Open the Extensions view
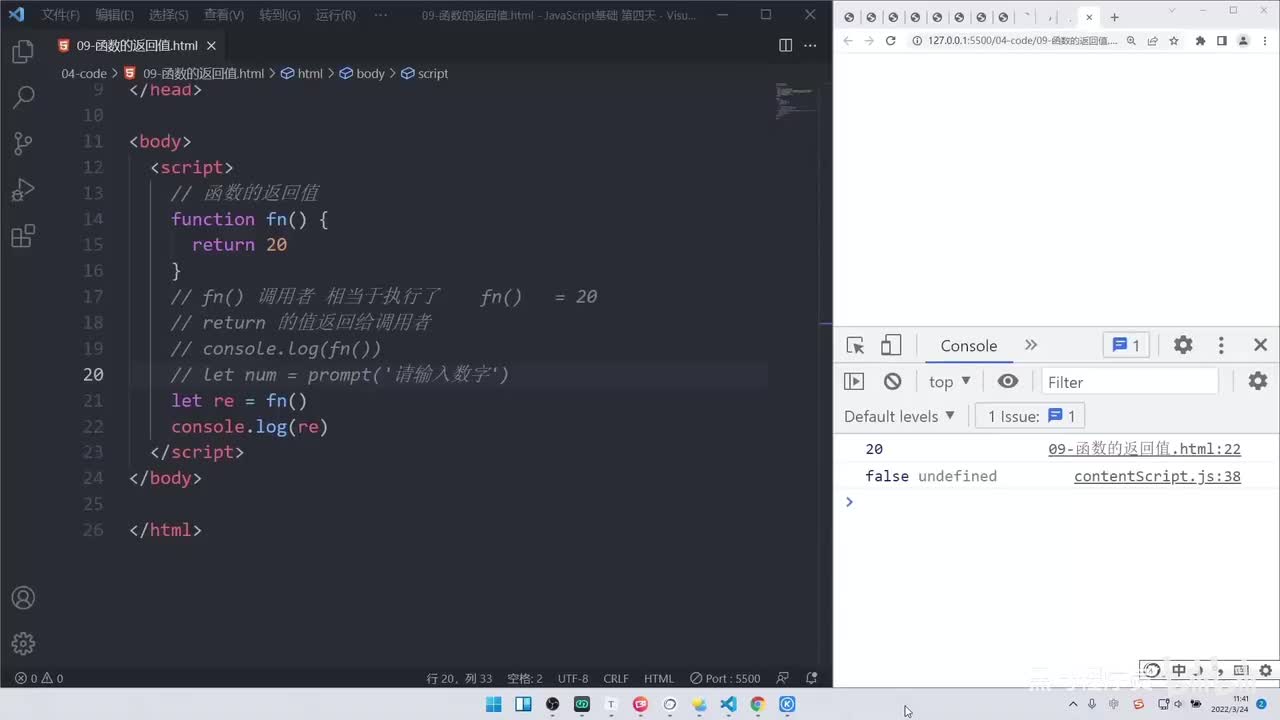 pos(23,237)
